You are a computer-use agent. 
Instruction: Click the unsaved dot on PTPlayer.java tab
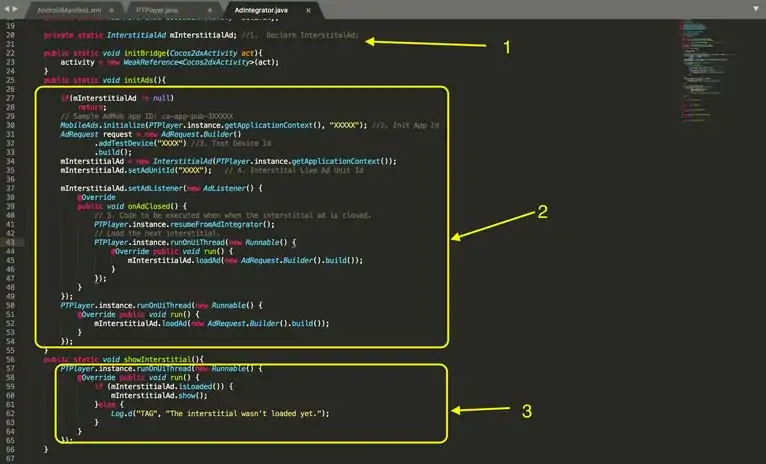210,10
